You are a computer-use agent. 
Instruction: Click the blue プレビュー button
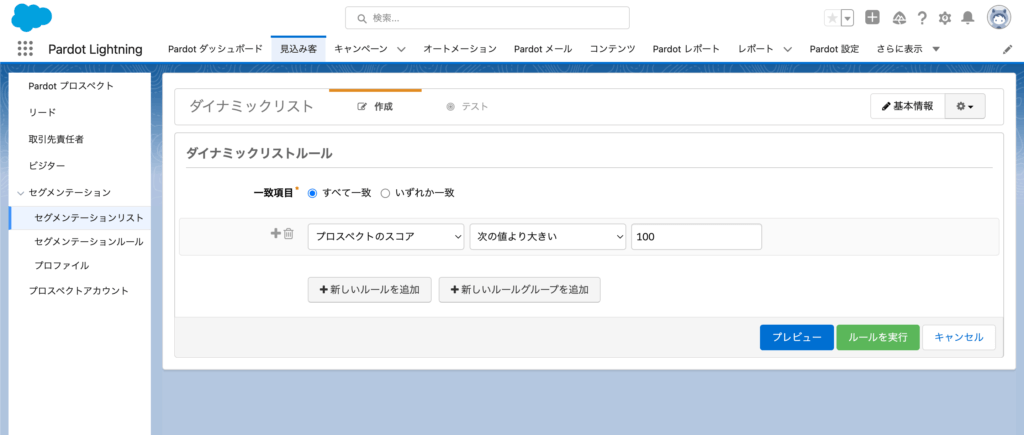(797, 338)
